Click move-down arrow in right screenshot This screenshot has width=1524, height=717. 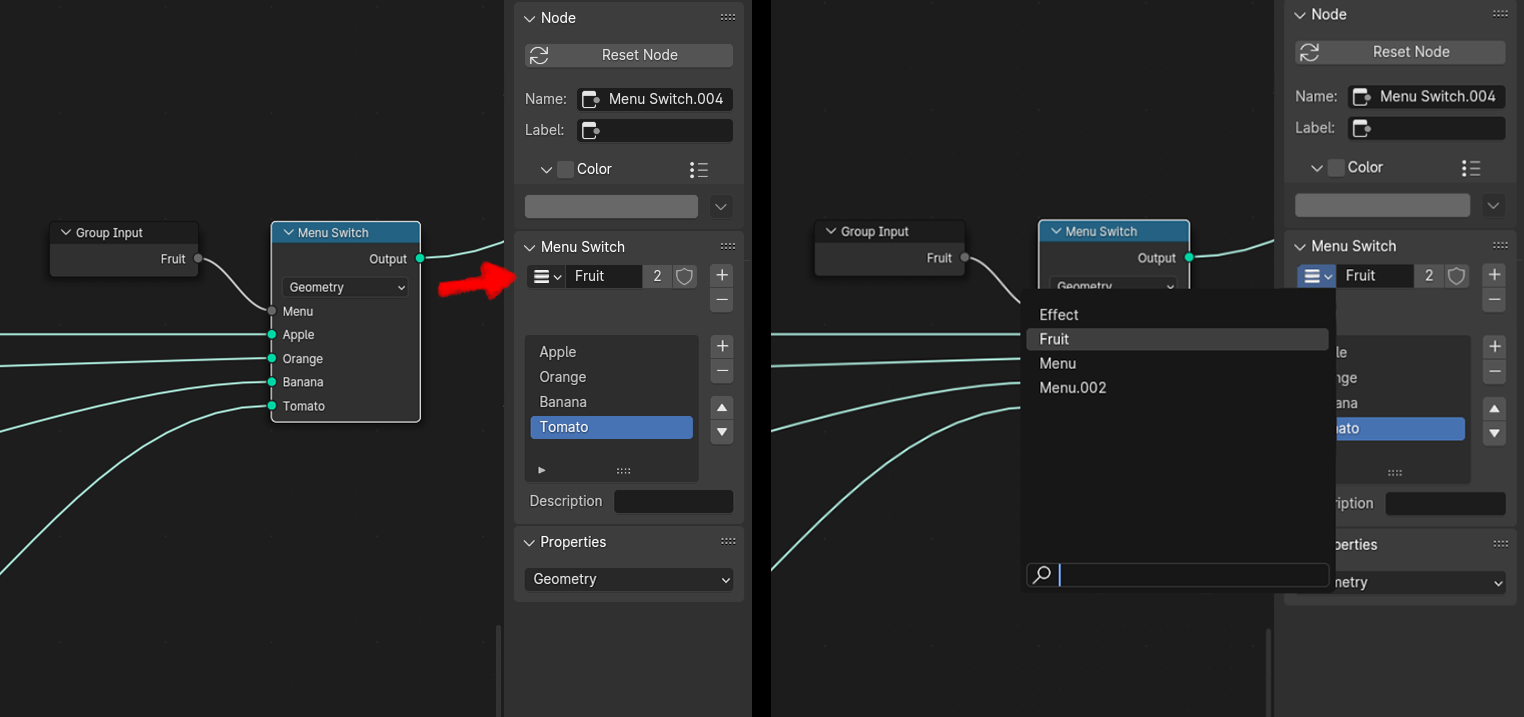(x=1495, y=434)
